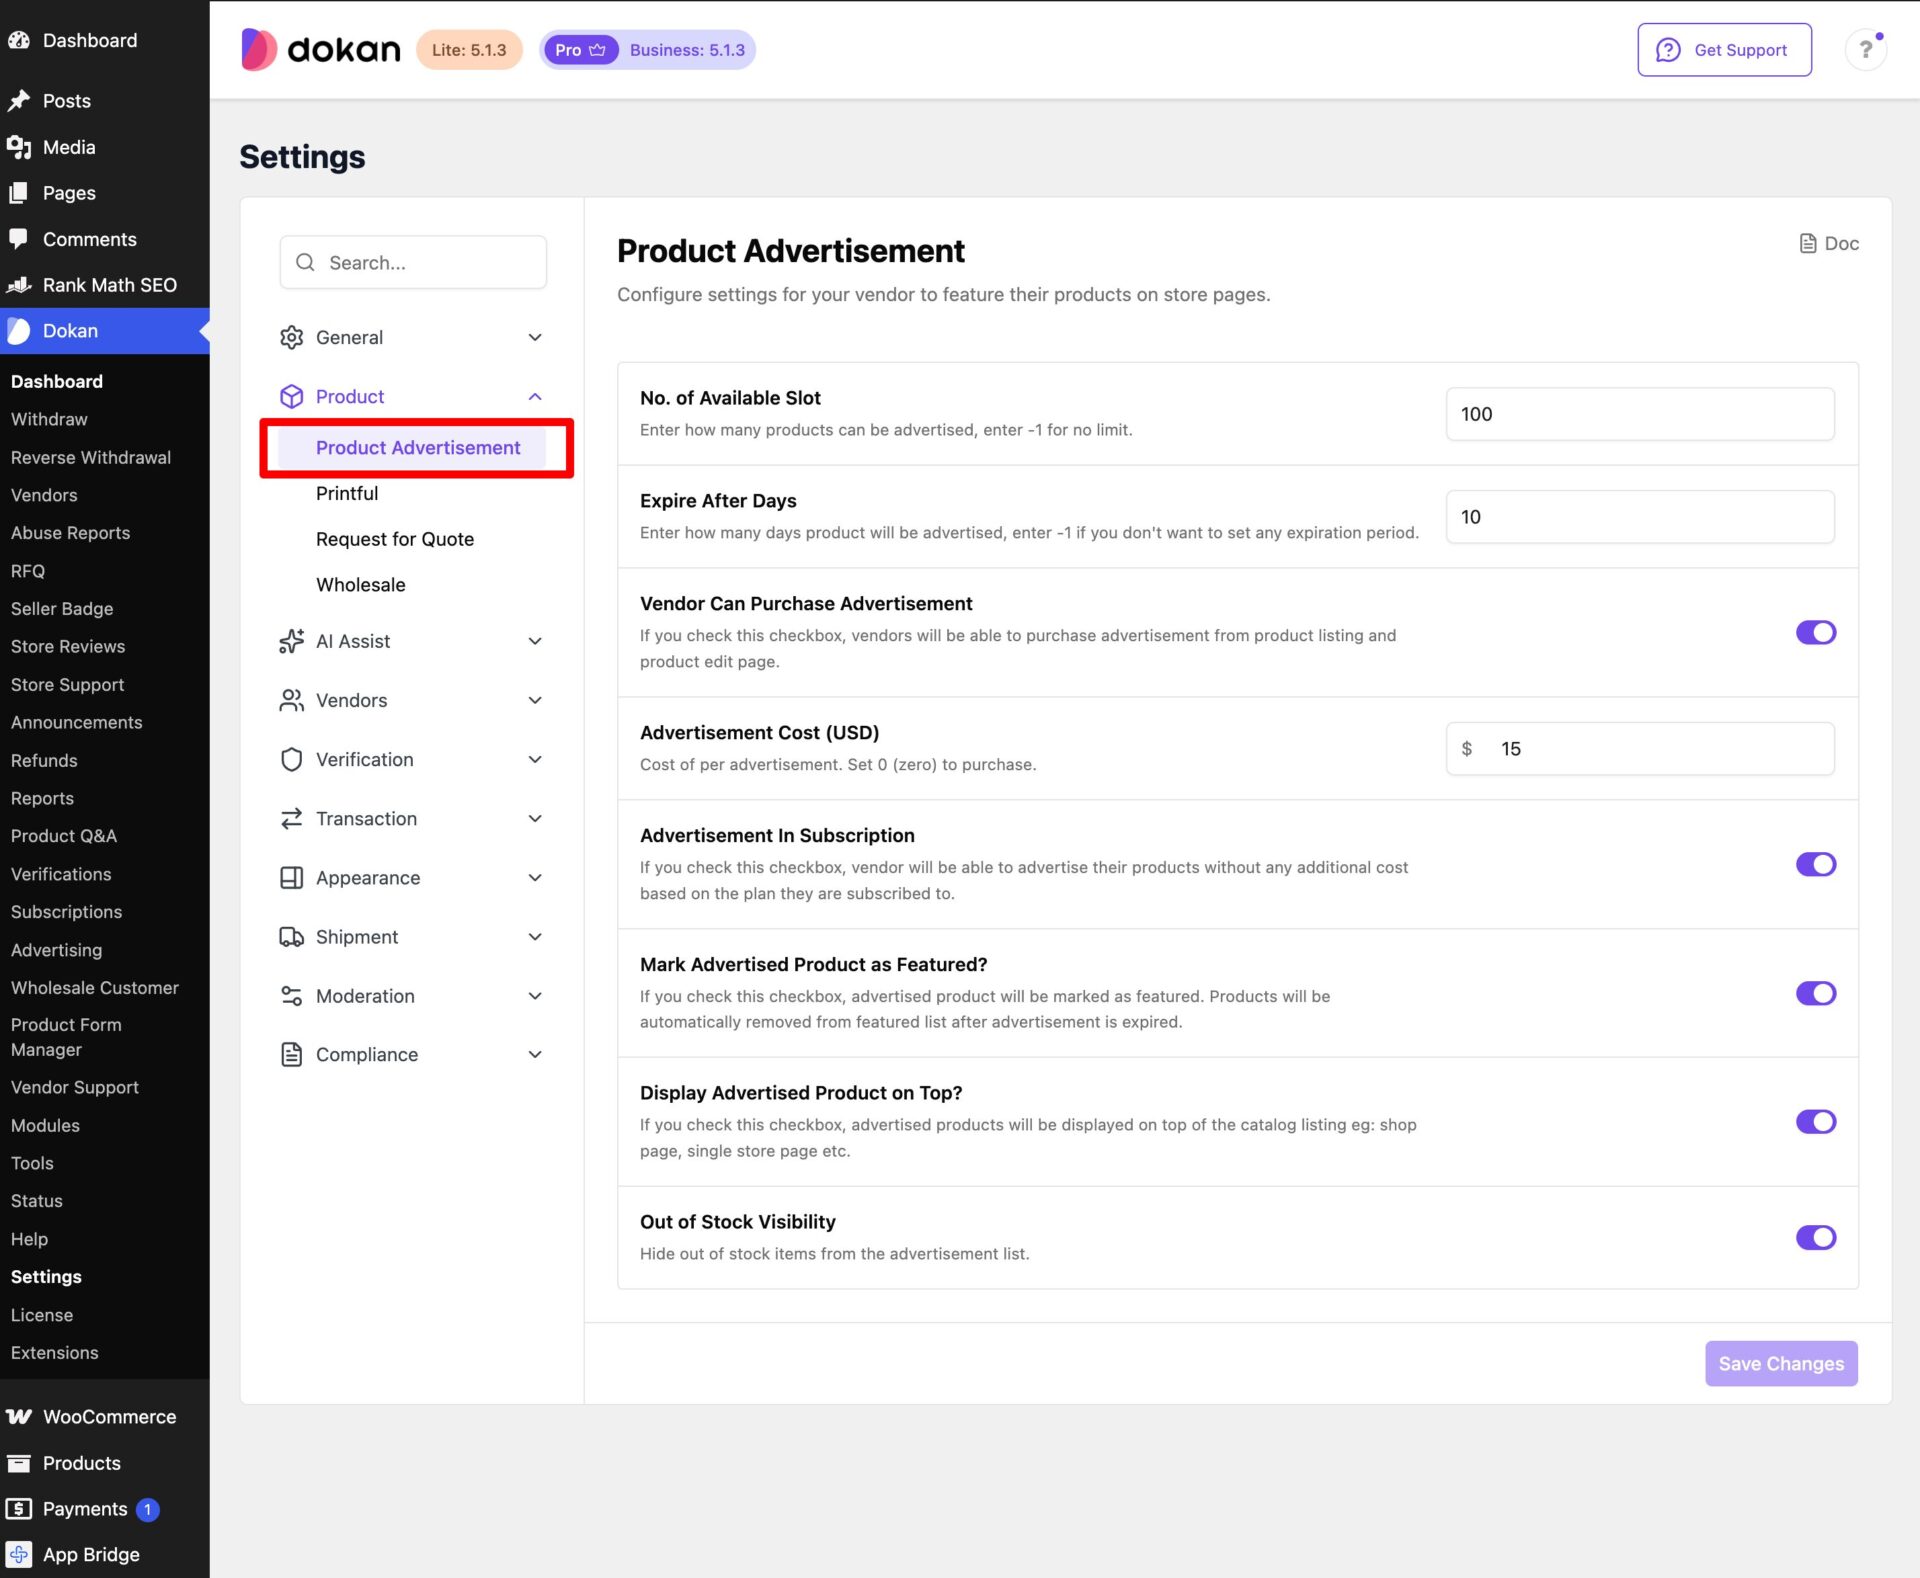Screen dimensions: 1920x1578
Task: Expand the Transaction chevron
Action: 535,818
